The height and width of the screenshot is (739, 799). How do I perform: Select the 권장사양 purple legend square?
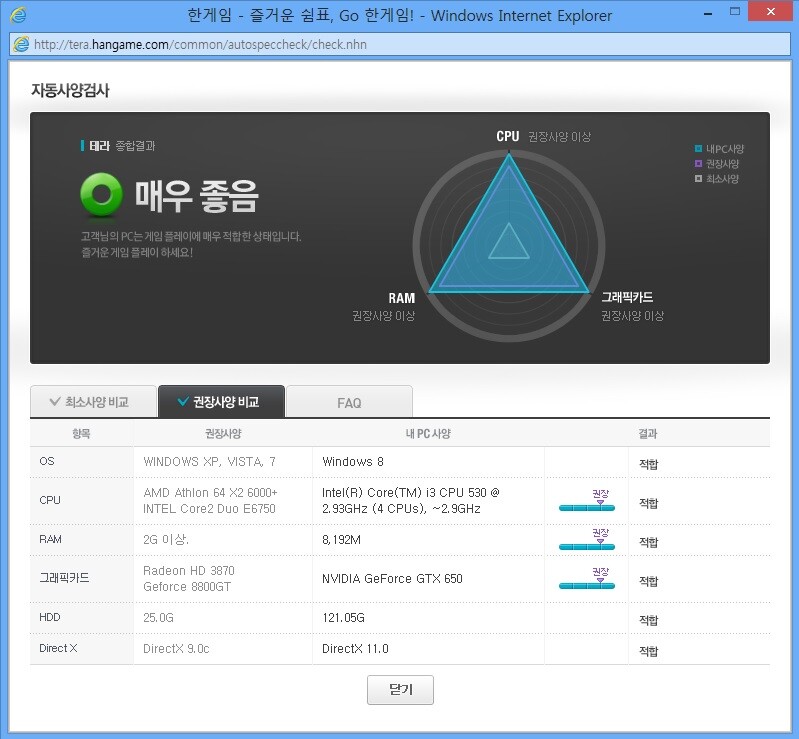[x=698, y=164]
